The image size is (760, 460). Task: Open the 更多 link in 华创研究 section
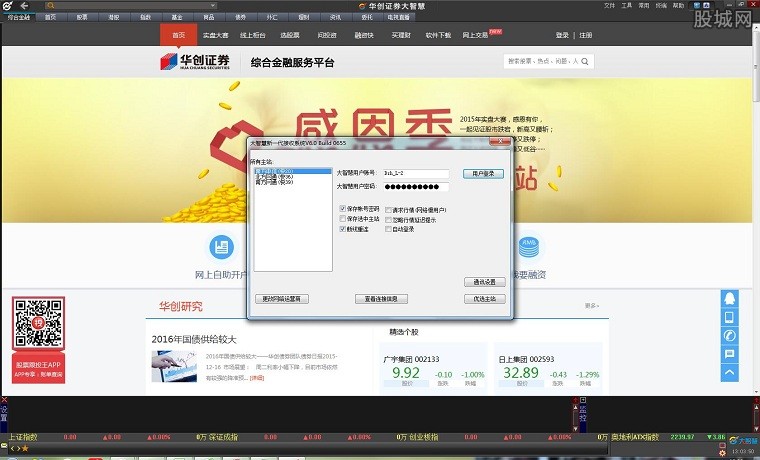[x=591, y=306]
